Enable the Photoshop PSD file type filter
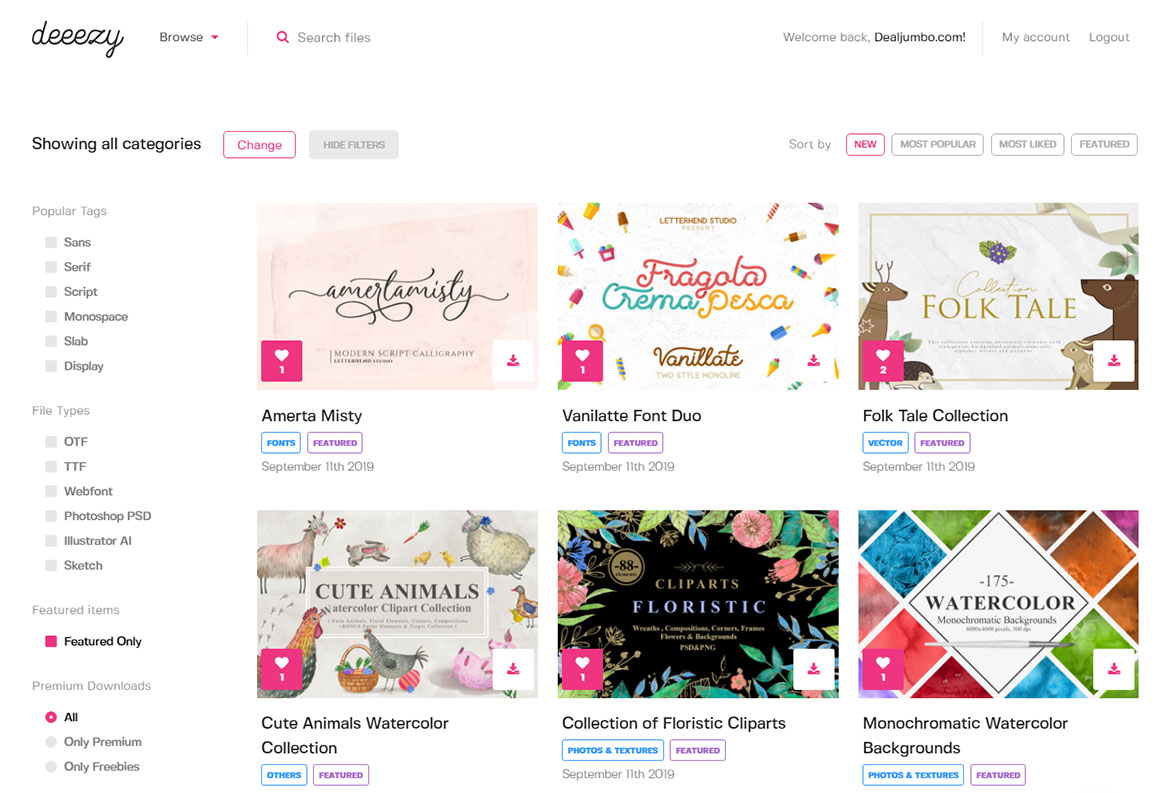Viewport: 1160px width, 793px height. tap(51, 516)
